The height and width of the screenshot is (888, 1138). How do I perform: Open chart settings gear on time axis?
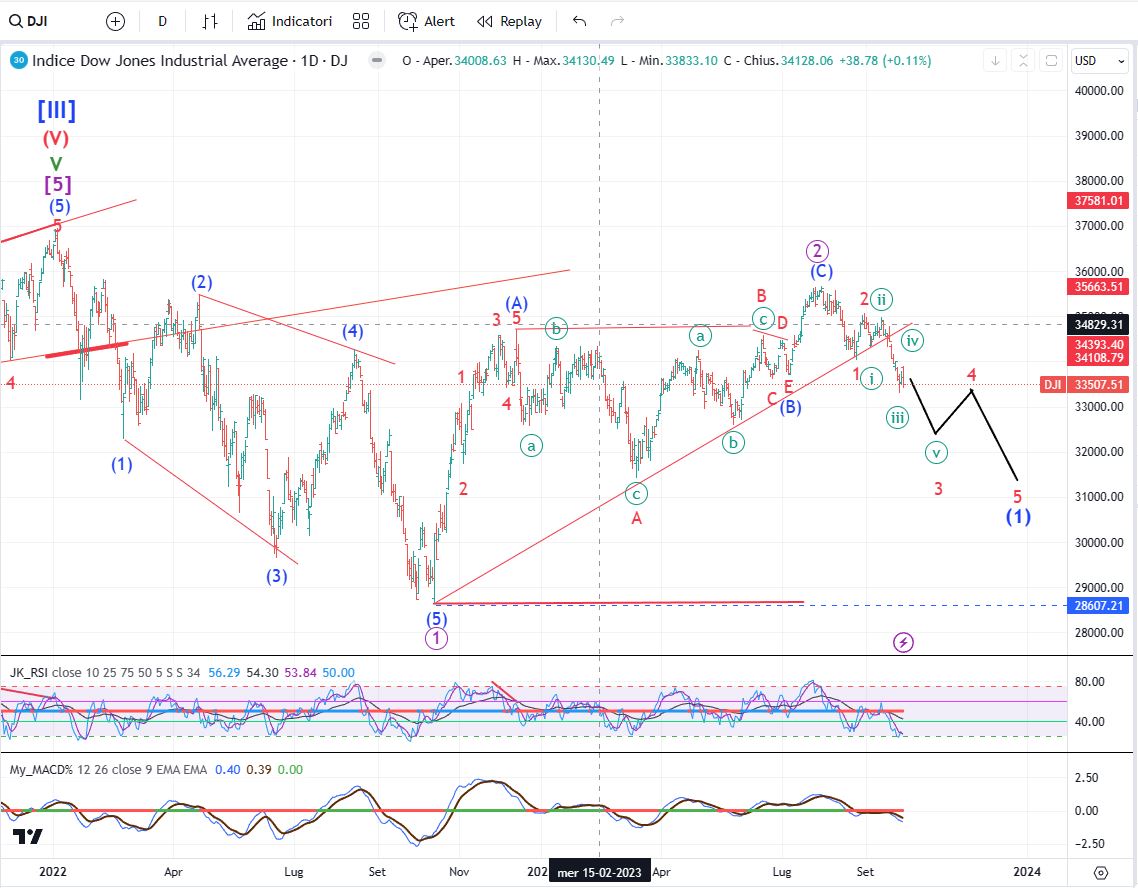1101,871
